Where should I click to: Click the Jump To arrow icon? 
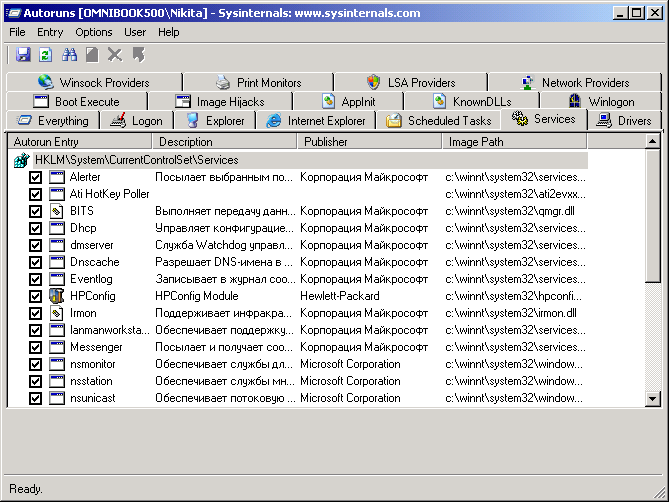pyautogui.click(x=138, y=55)
